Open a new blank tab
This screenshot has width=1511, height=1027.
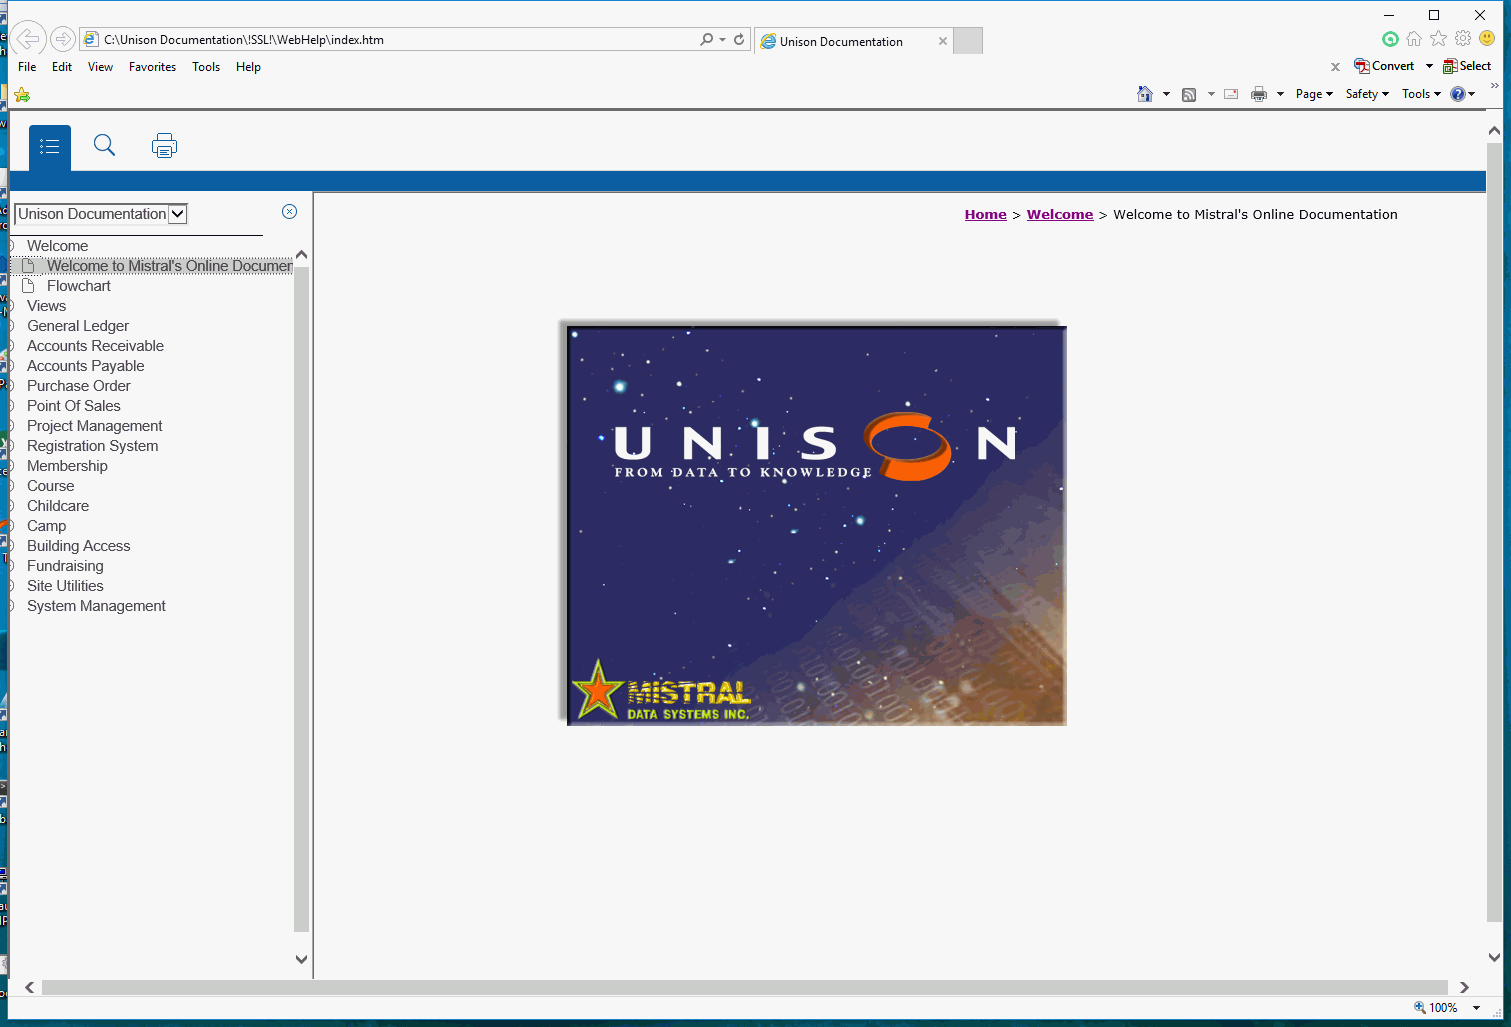[968, 41]
